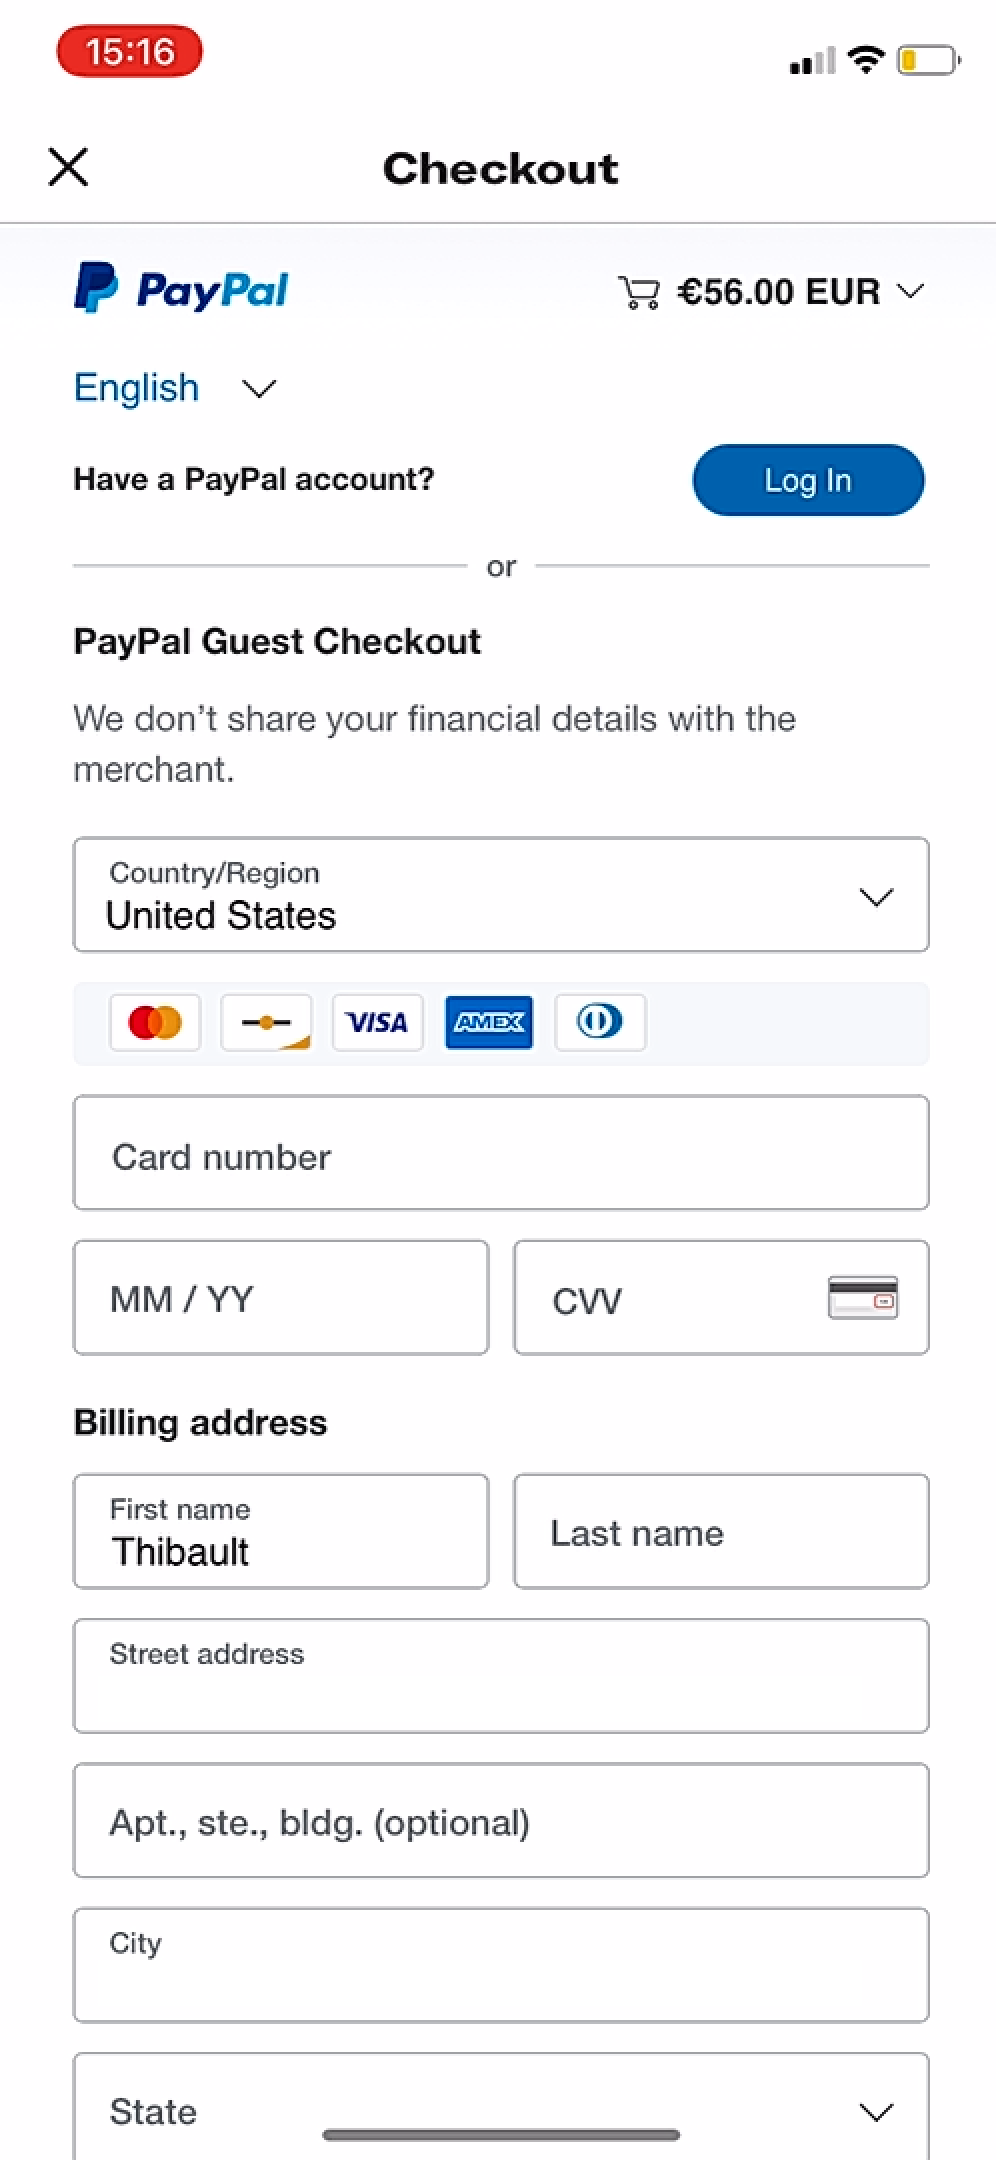The image size is (996, 2160).
Task: Open the State dropdown
Action: pyautogui.click(x=500, y=2110)
